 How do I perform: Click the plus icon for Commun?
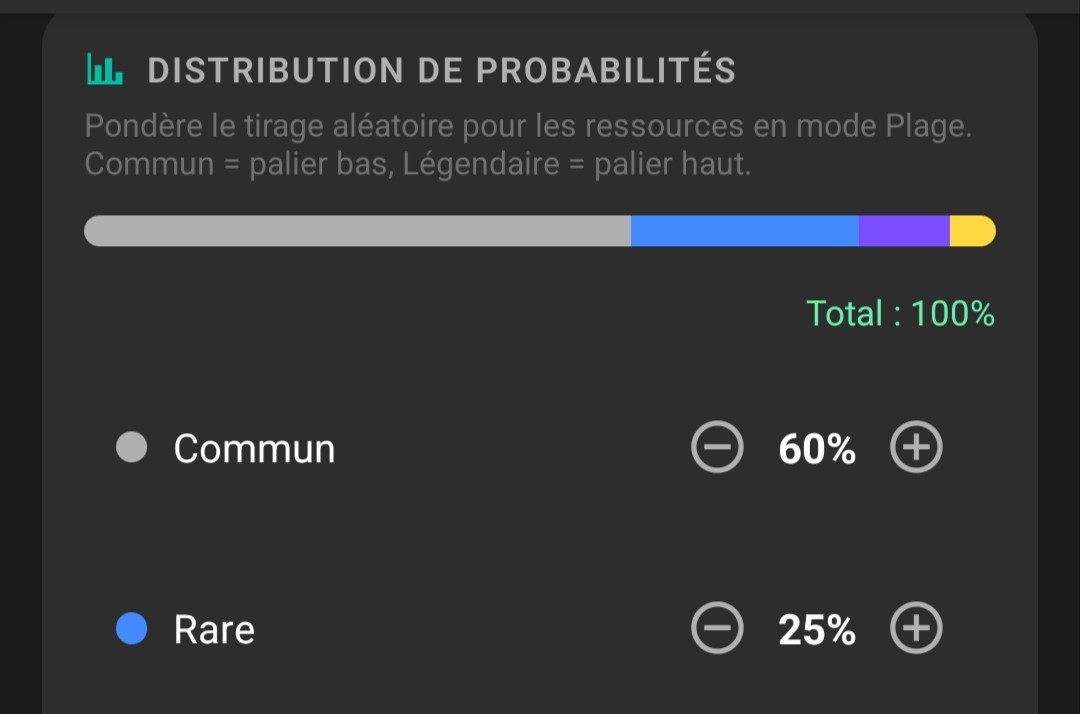(915, 447)
